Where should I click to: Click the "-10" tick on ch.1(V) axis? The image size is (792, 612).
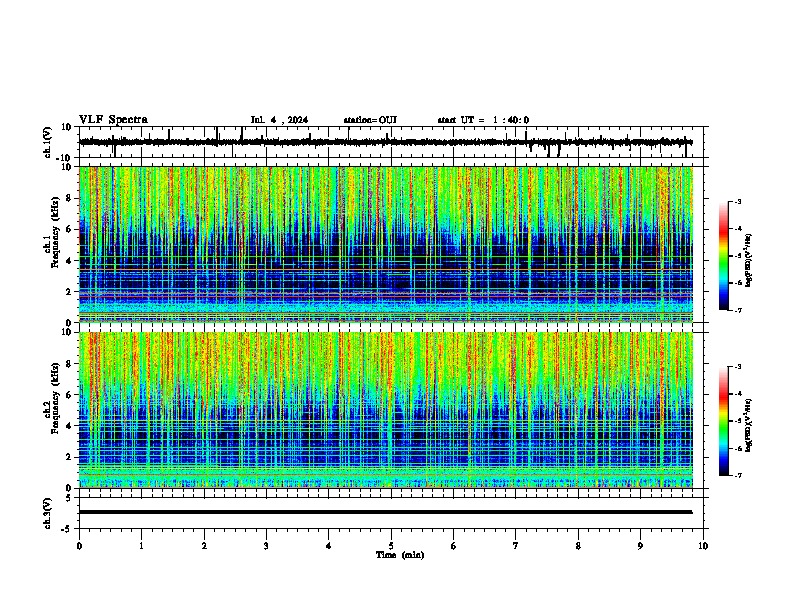coord(65,158)
